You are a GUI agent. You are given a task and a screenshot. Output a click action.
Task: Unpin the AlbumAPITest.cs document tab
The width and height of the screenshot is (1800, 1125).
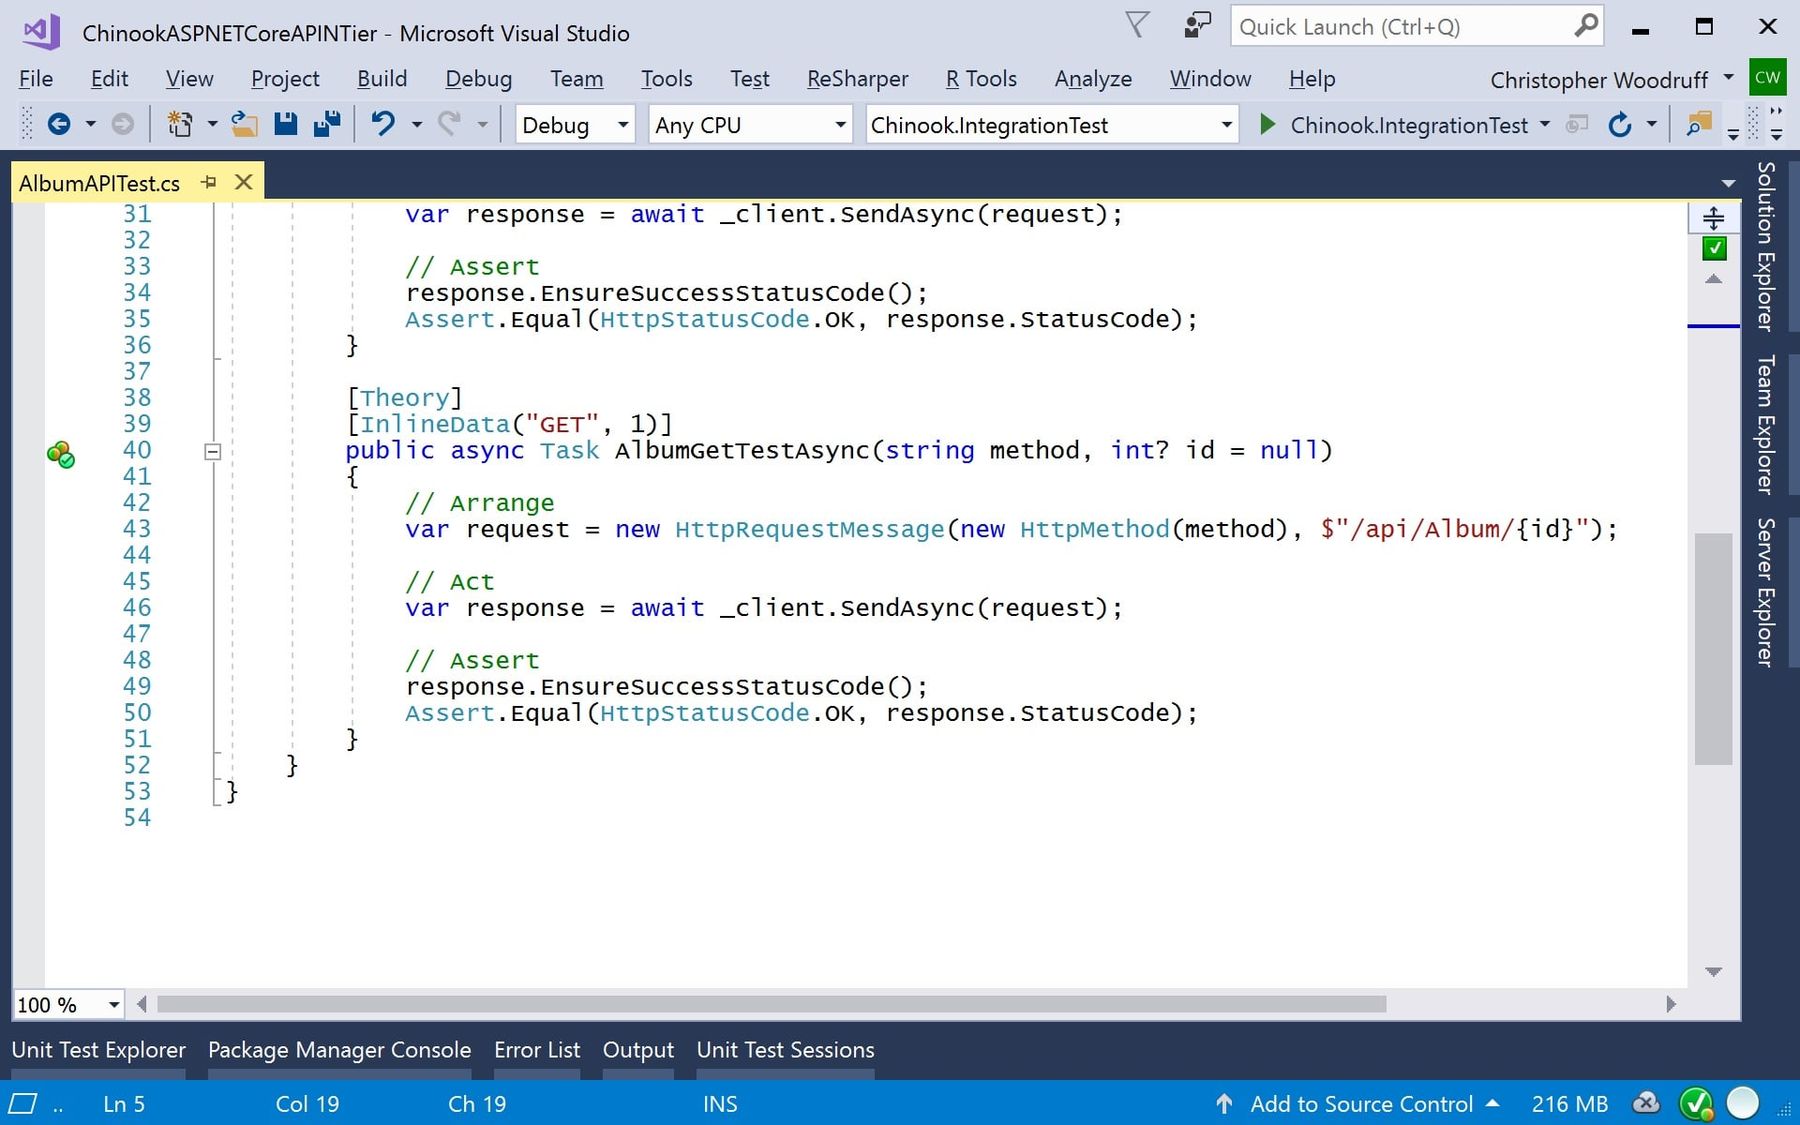209,182
